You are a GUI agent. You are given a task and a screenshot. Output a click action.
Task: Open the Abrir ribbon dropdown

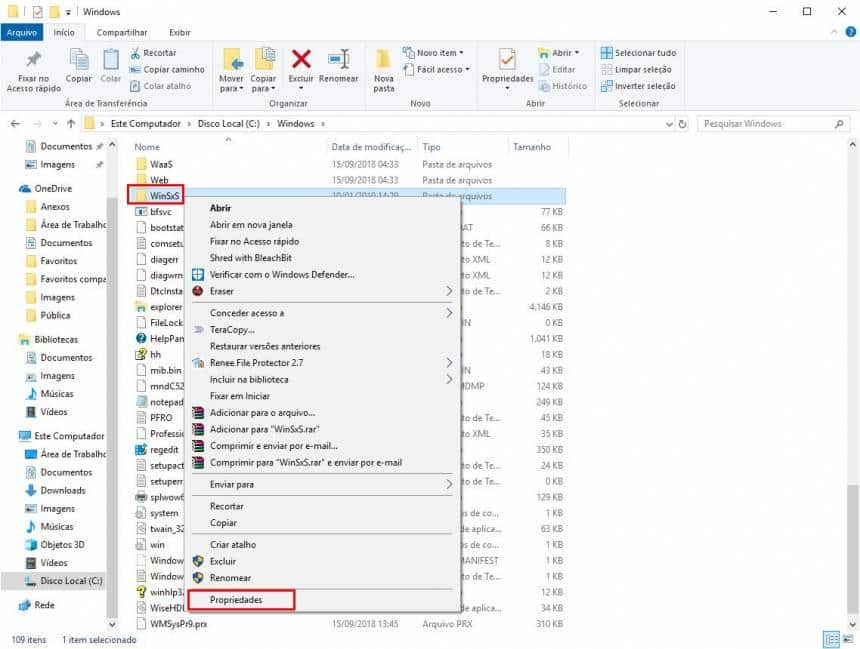pos(558,53)
